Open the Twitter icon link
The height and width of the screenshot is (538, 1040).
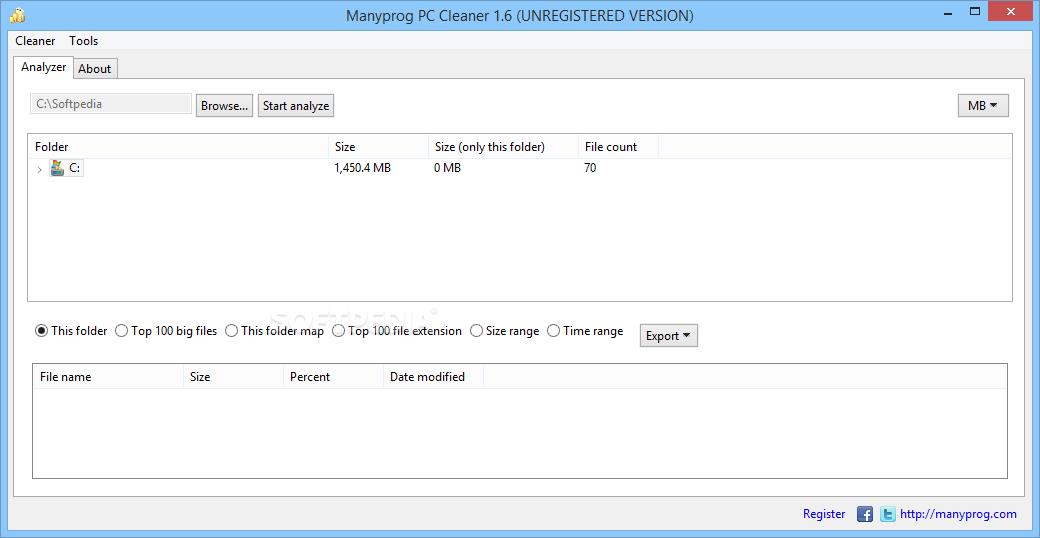pos(887,514)
